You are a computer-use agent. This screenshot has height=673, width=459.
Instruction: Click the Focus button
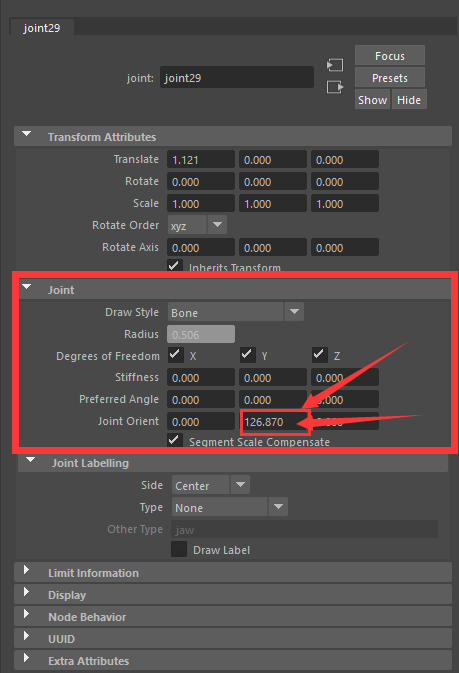pyautogui.click(x=390, y=56)
